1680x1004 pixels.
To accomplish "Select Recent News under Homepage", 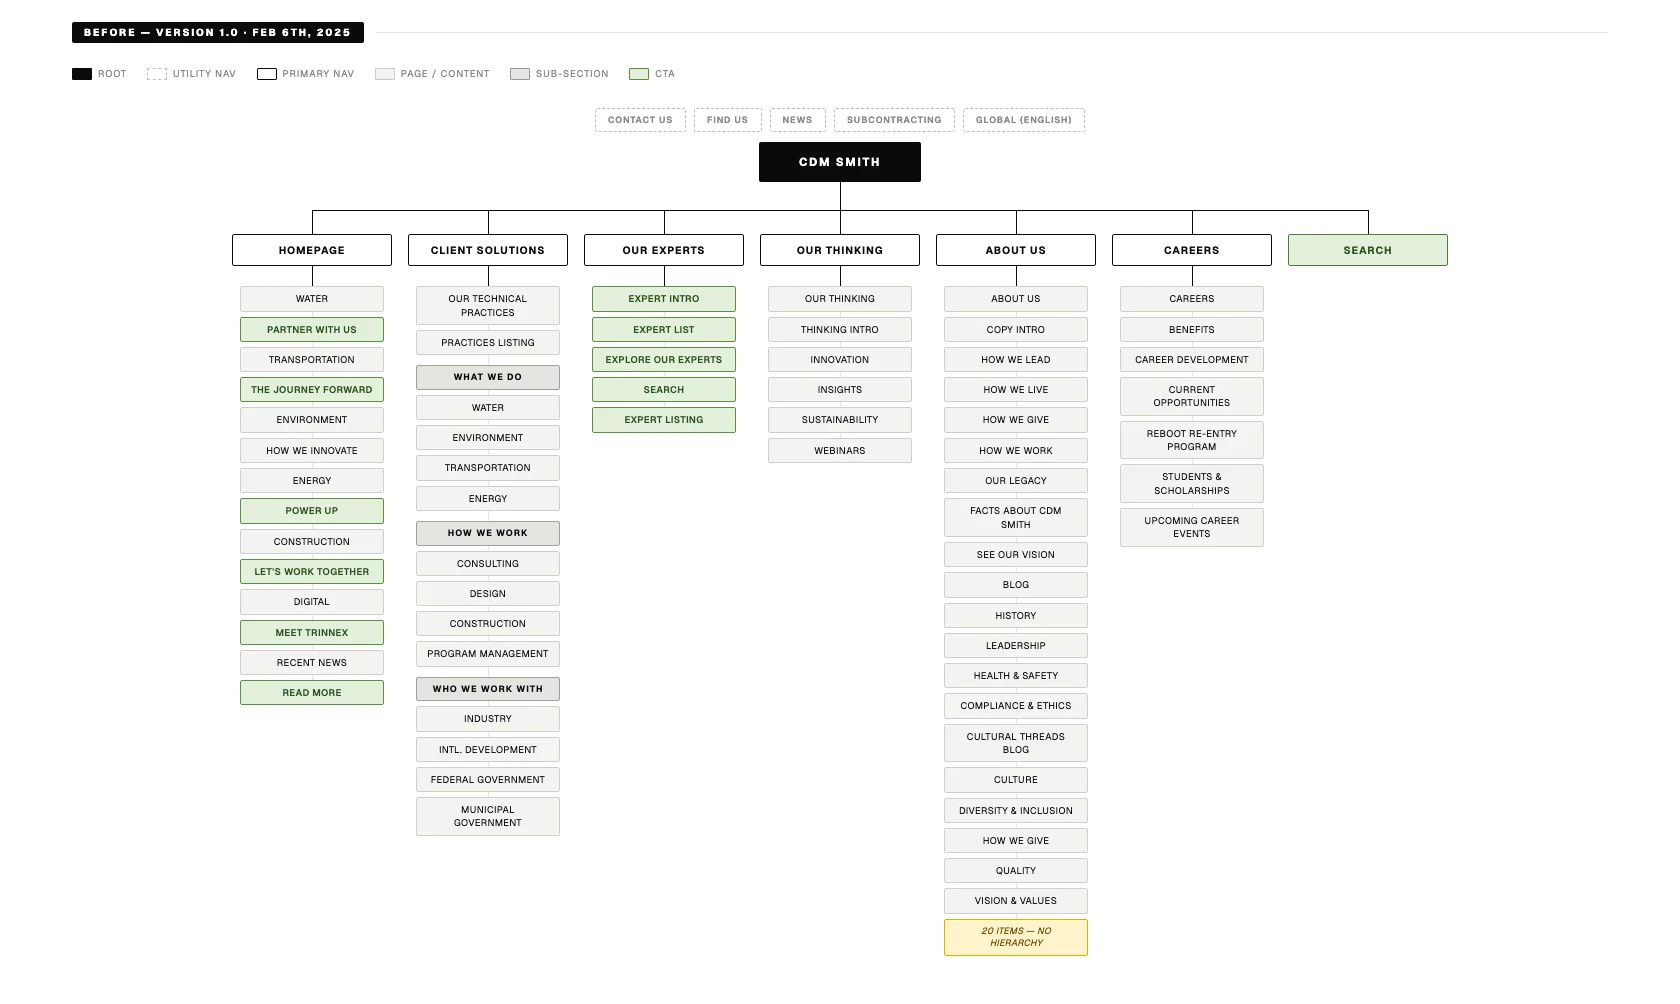I will click(312, 663).
